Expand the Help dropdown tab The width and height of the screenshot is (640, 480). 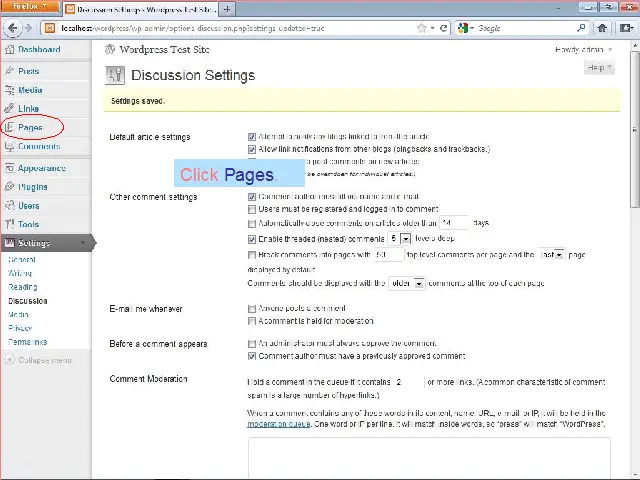coord(599,67)
